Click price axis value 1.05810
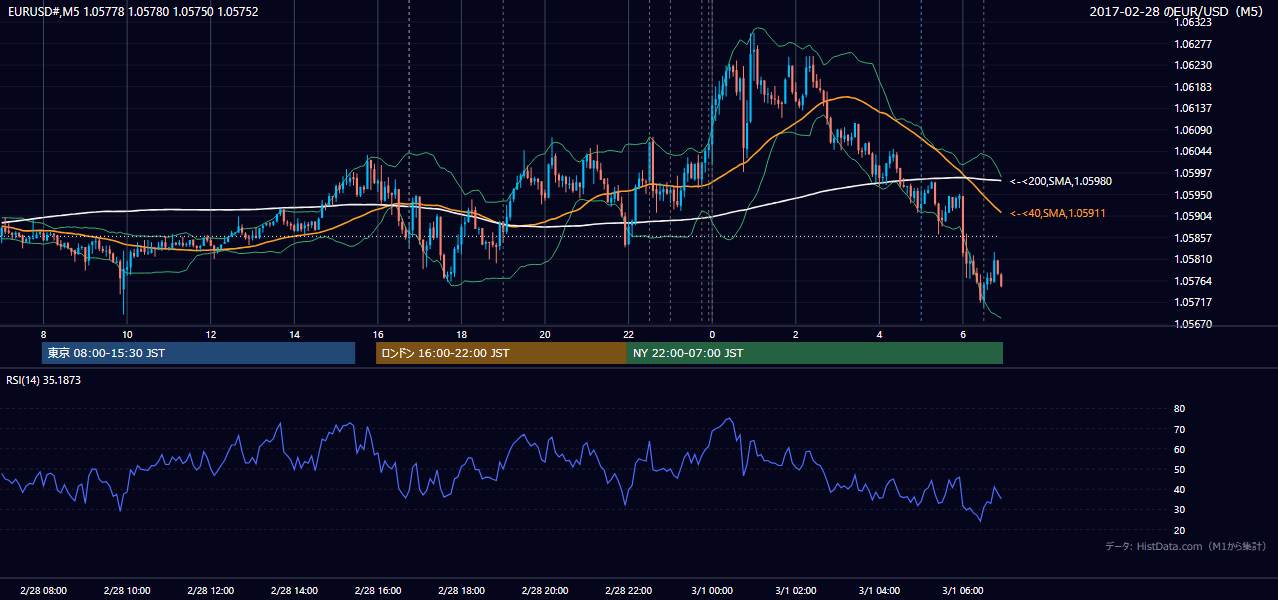The width and height of the screenshot is (1278, 600). tap(1193, 259)
